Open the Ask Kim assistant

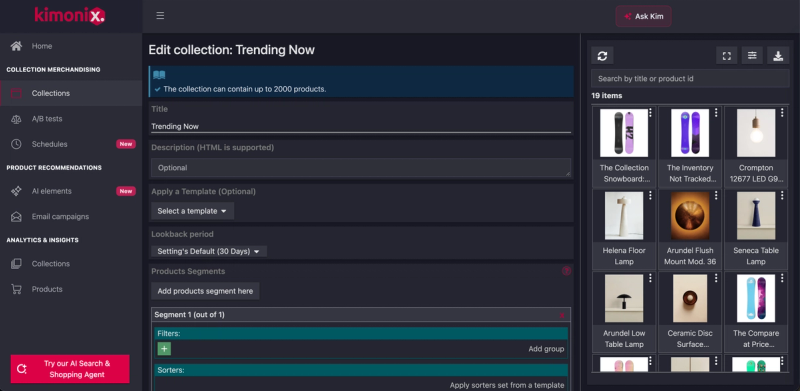coord(643,16)
